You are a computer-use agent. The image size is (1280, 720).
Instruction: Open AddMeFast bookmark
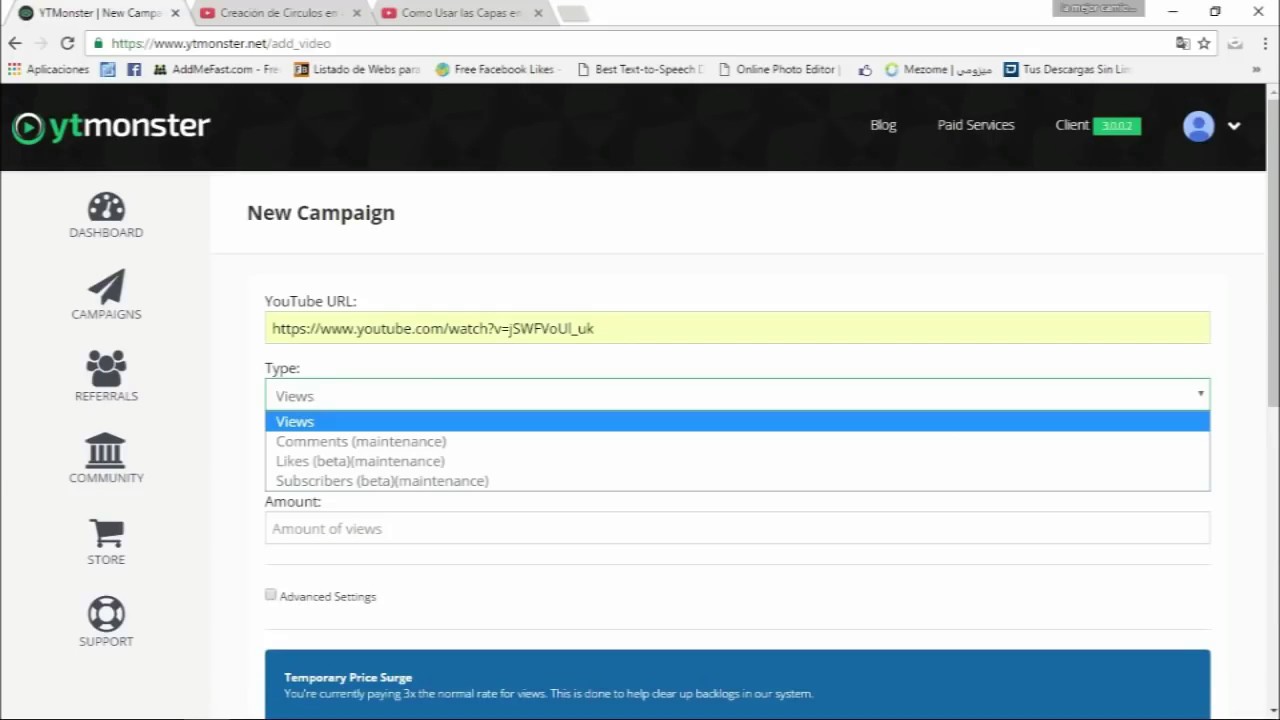coord(216,69)
